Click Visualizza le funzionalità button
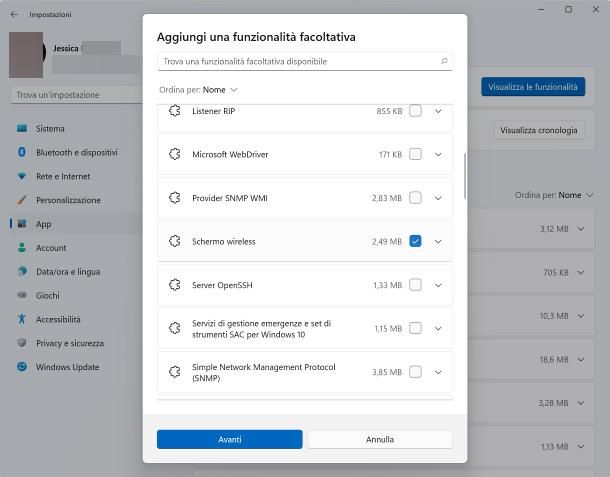The image size is (610, 477). [x=533, y=87]
